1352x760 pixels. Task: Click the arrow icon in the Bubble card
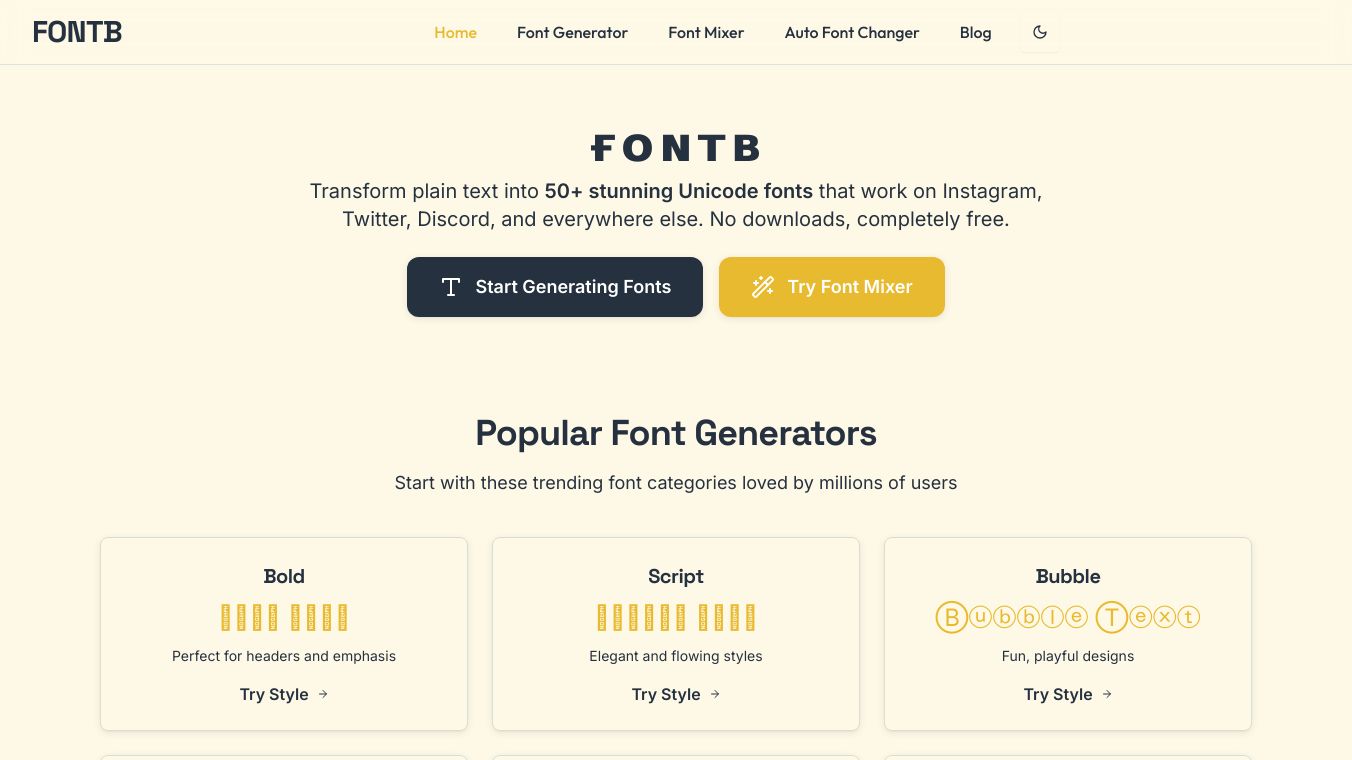tap(1107, 694)
